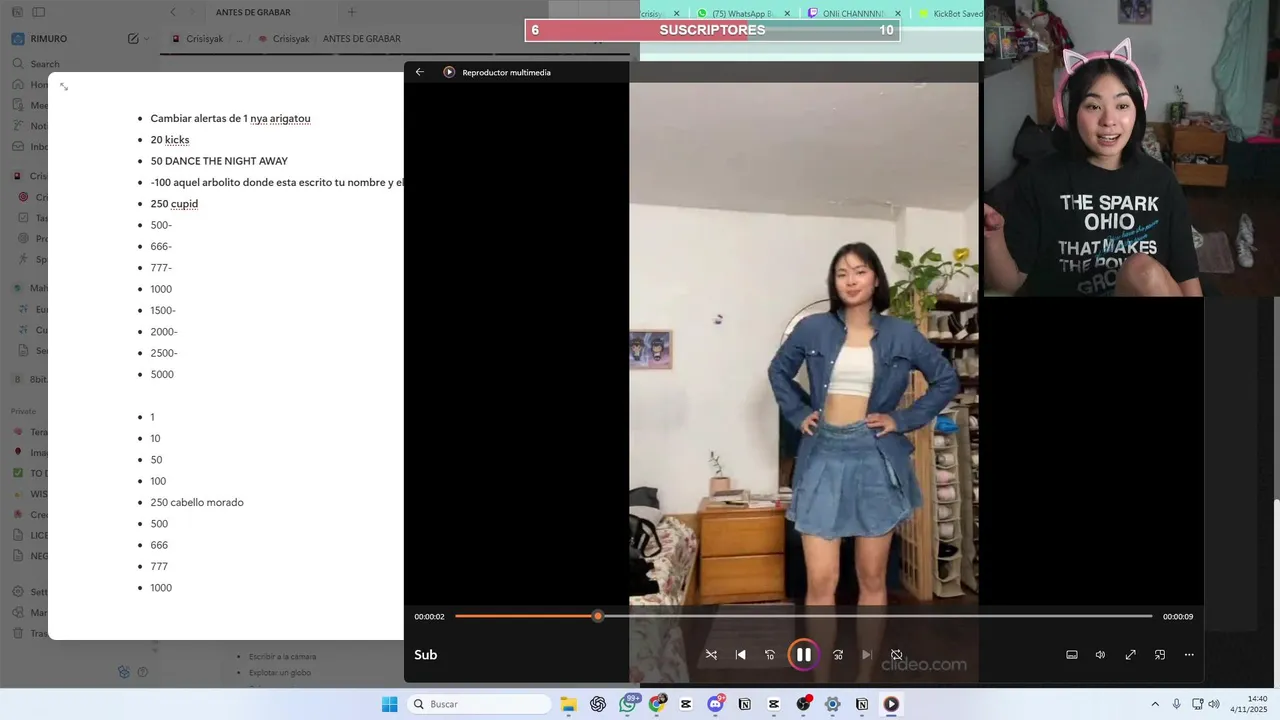Open first Crisisyak breadcrumb
Image resolution: width=1280 pixels, height=720 pixels.
pyautogui.click(x=197, y=39)
